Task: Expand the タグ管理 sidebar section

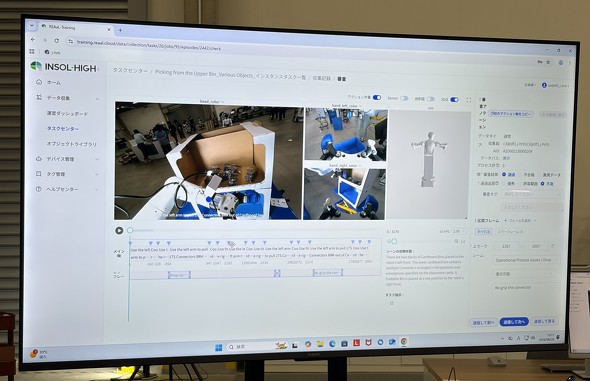Action: pos(97,175)
